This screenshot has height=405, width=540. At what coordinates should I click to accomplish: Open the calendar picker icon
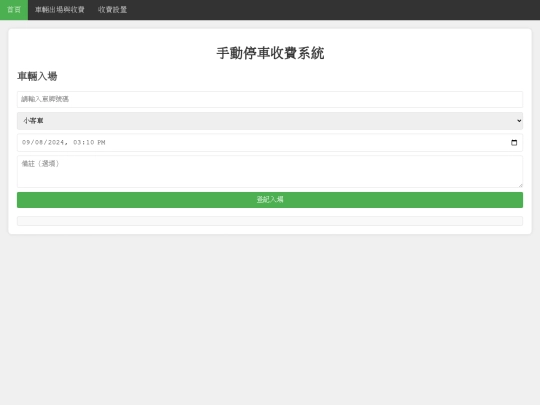click(514, 143)
